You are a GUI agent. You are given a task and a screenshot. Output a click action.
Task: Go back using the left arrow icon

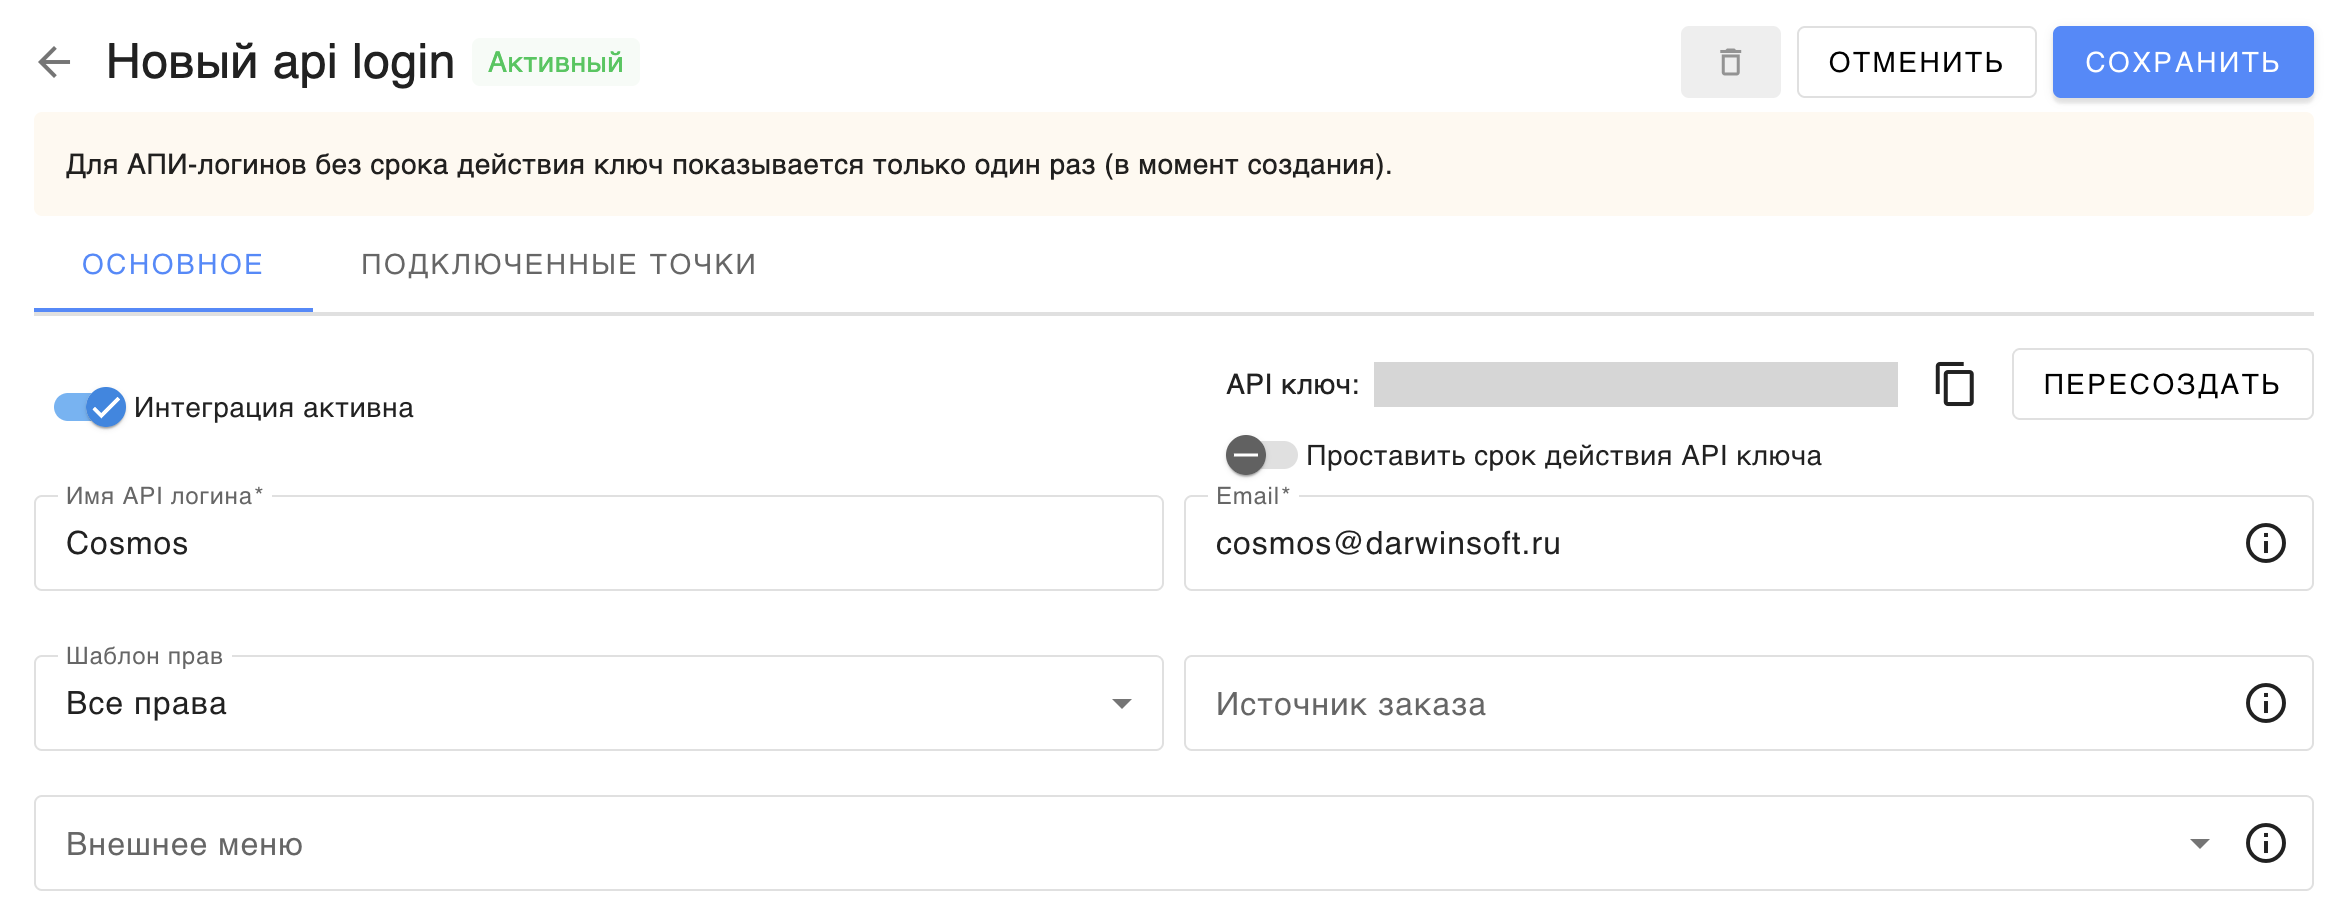(x=54, y=62)
